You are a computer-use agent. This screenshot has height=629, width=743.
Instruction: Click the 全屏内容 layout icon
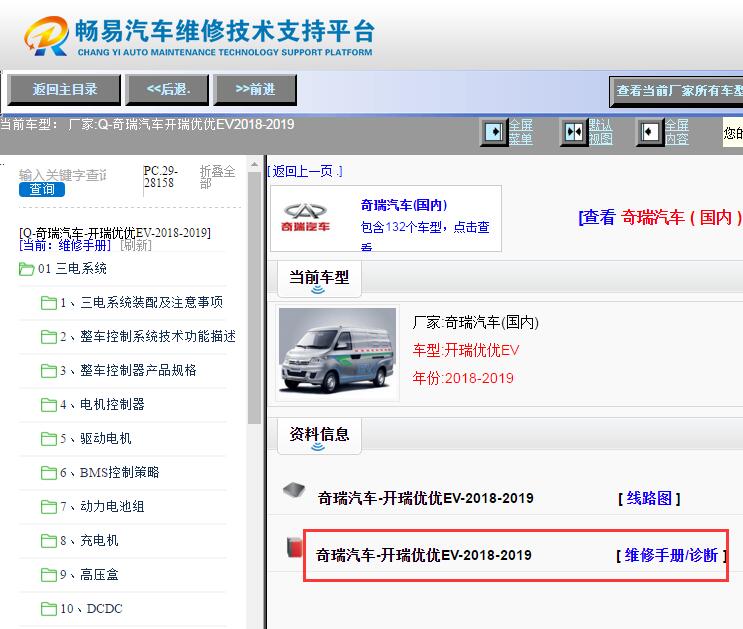pos(649,132)
